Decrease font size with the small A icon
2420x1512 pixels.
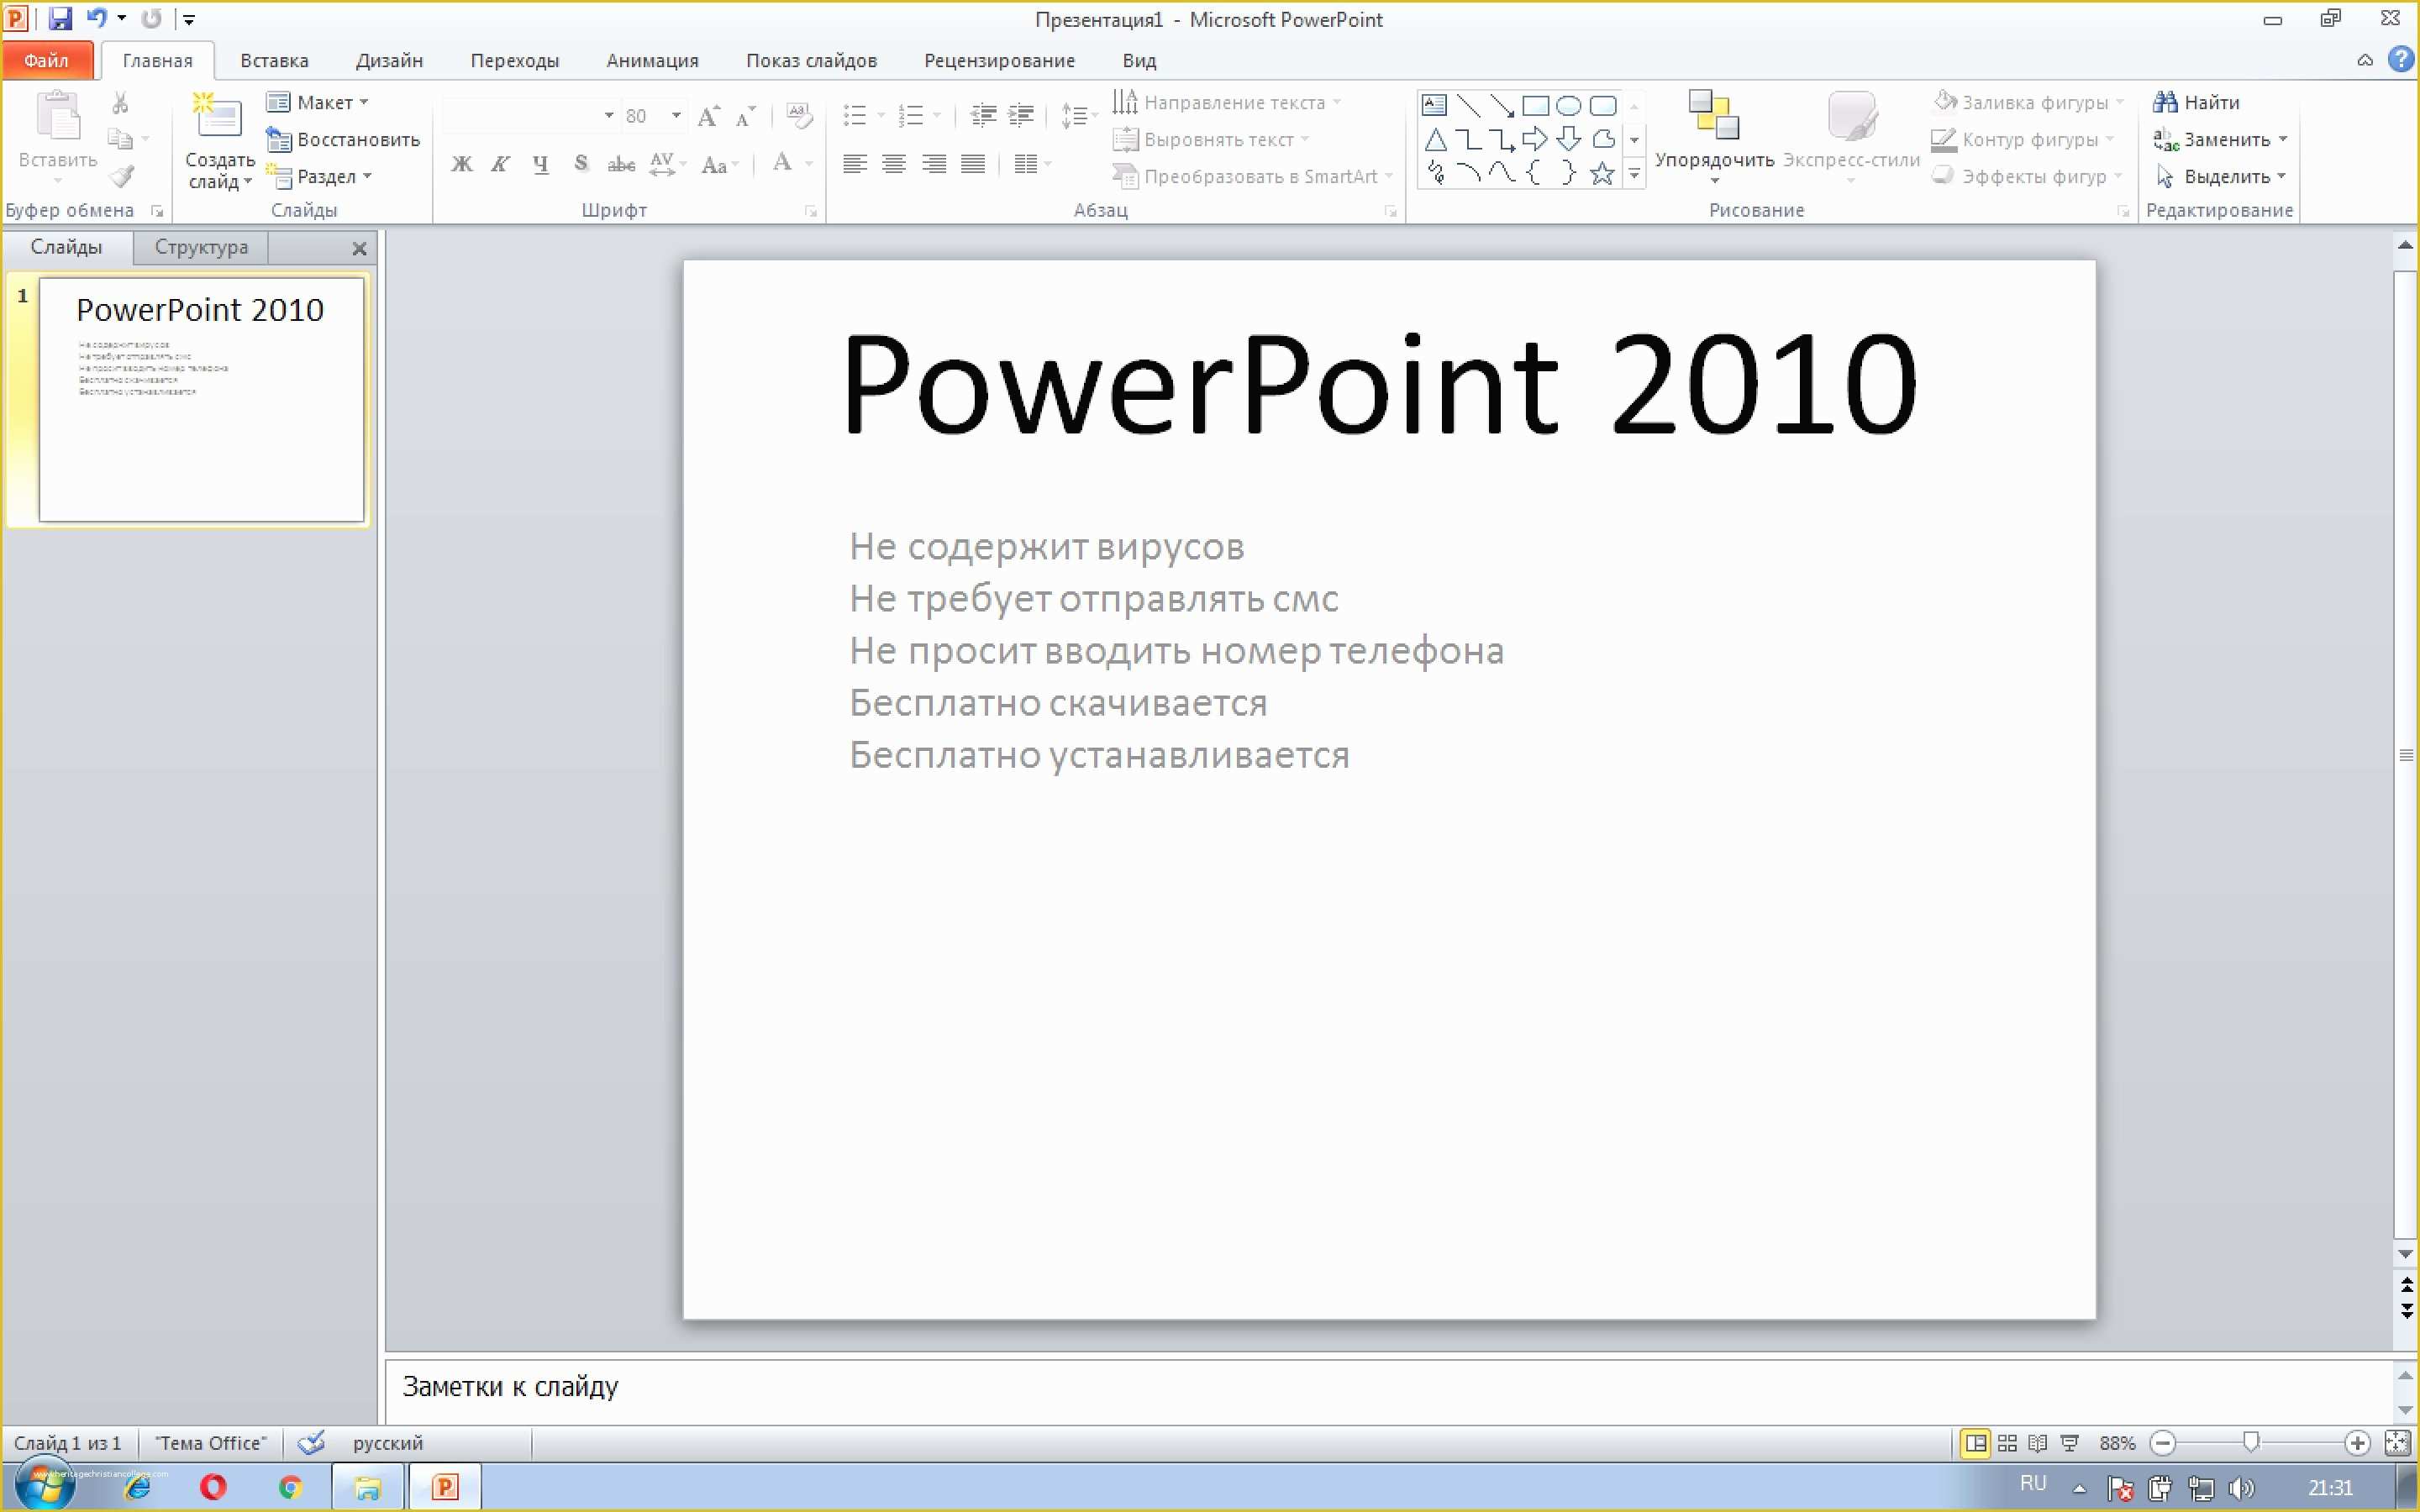(x=745, y=116)
